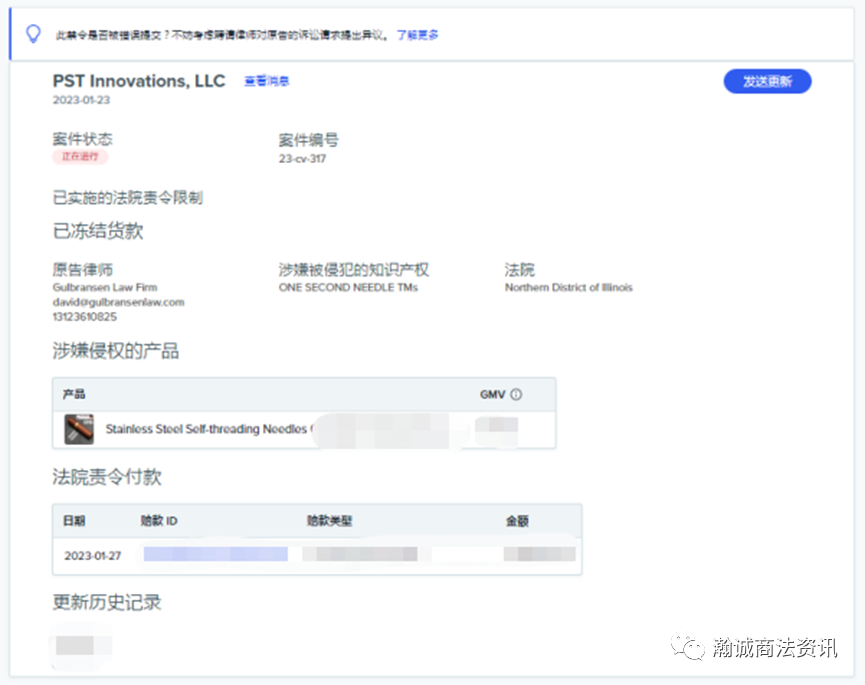Select the date 2023-01-23

tap(81, 100)
